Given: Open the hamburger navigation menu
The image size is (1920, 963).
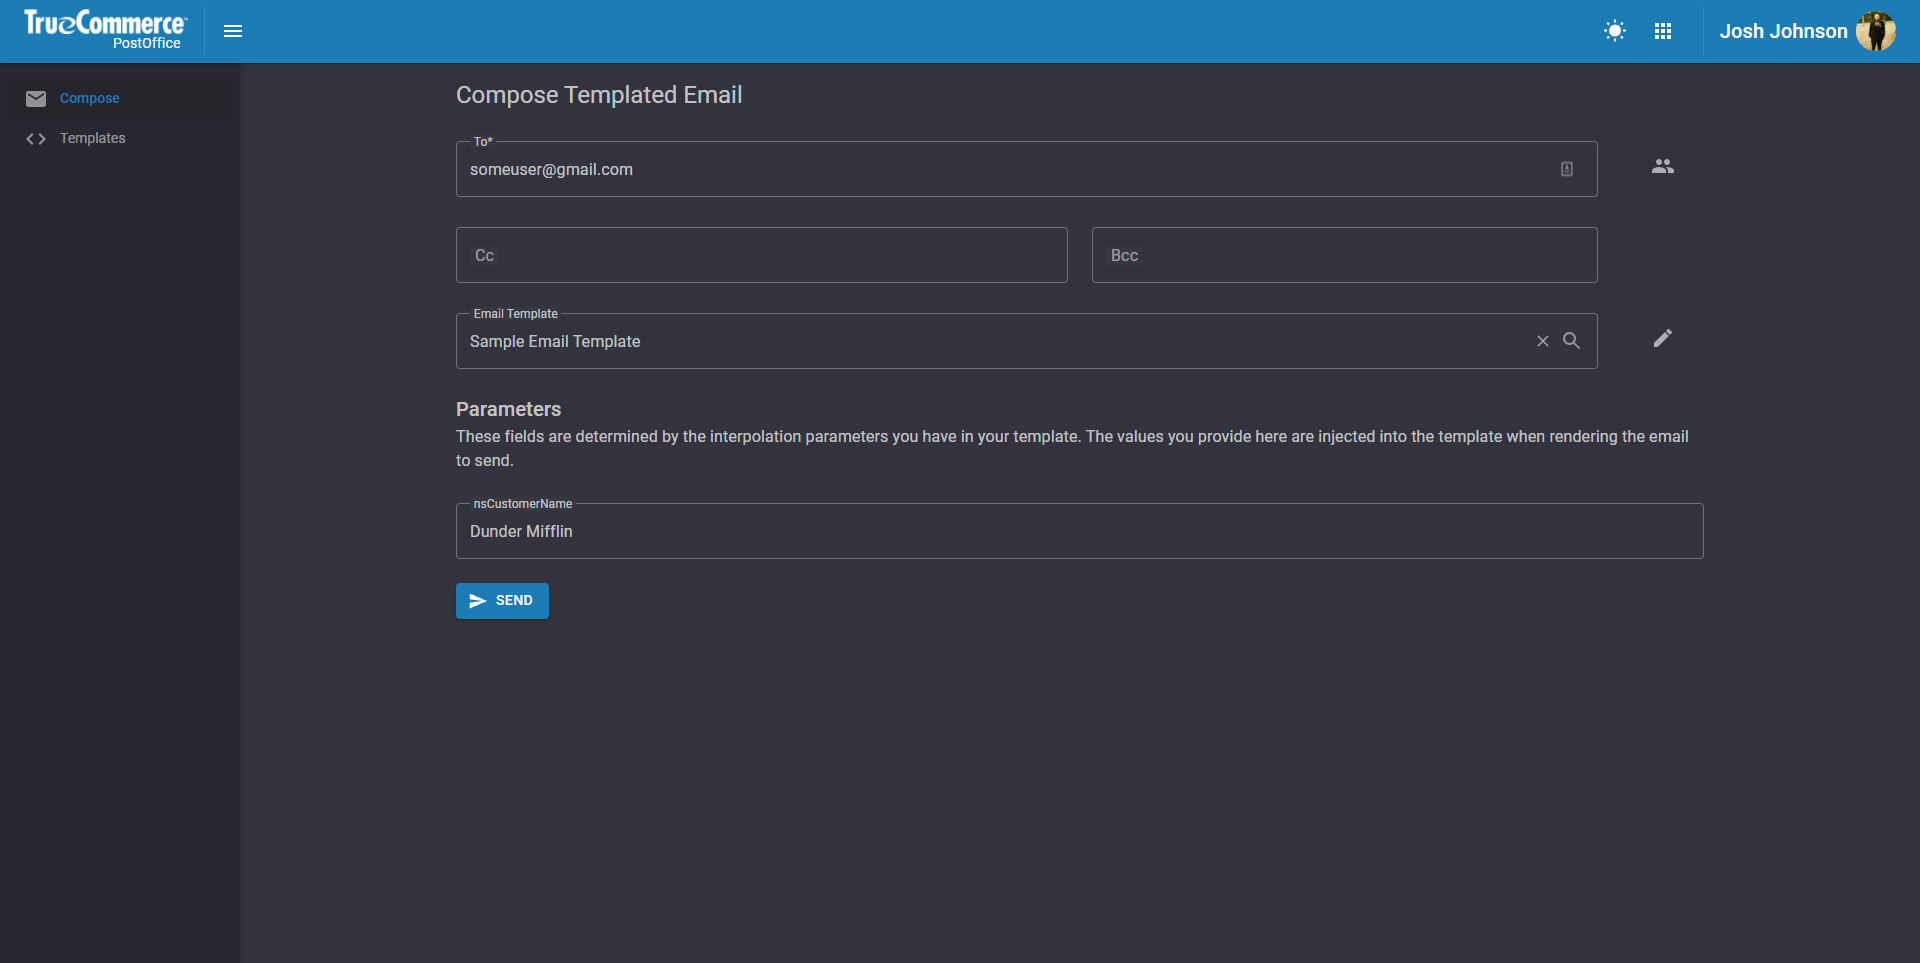Looking at the screenshot, I should point(233,31).
